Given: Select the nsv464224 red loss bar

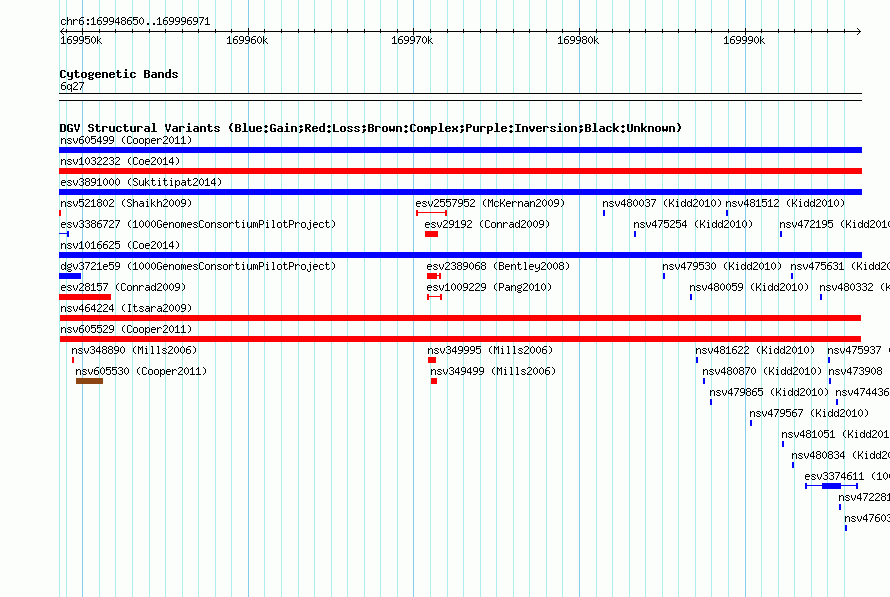Looking at the screenshot, I should coord(460,318).
